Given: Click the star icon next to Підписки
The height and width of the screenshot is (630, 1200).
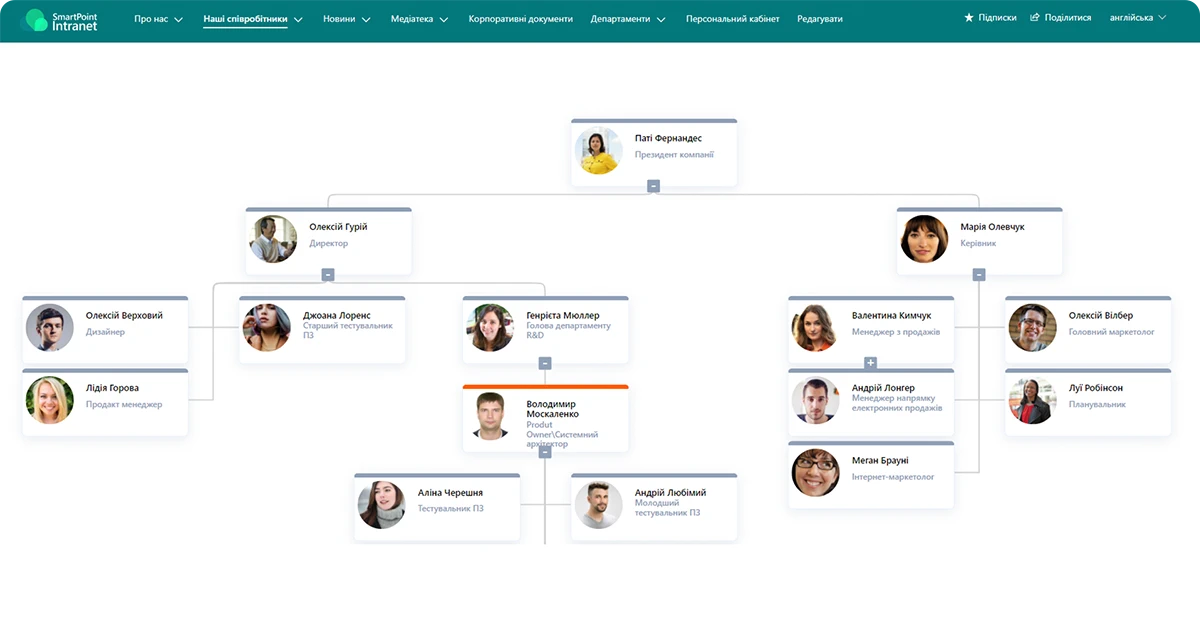Looking at the screenshot, I should coord(968,18).
